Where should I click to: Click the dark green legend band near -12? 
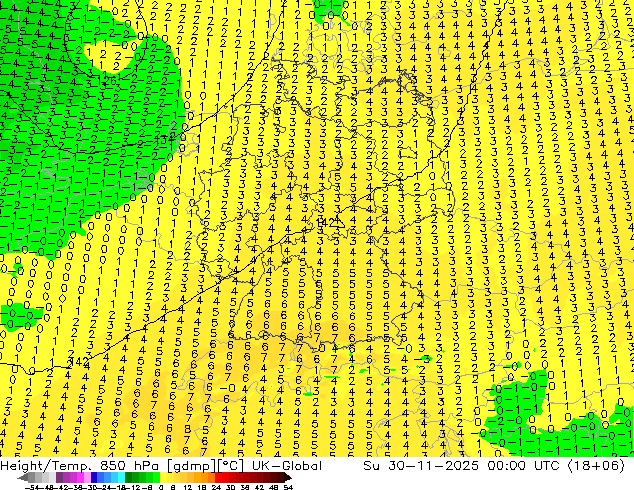point(128,478)
